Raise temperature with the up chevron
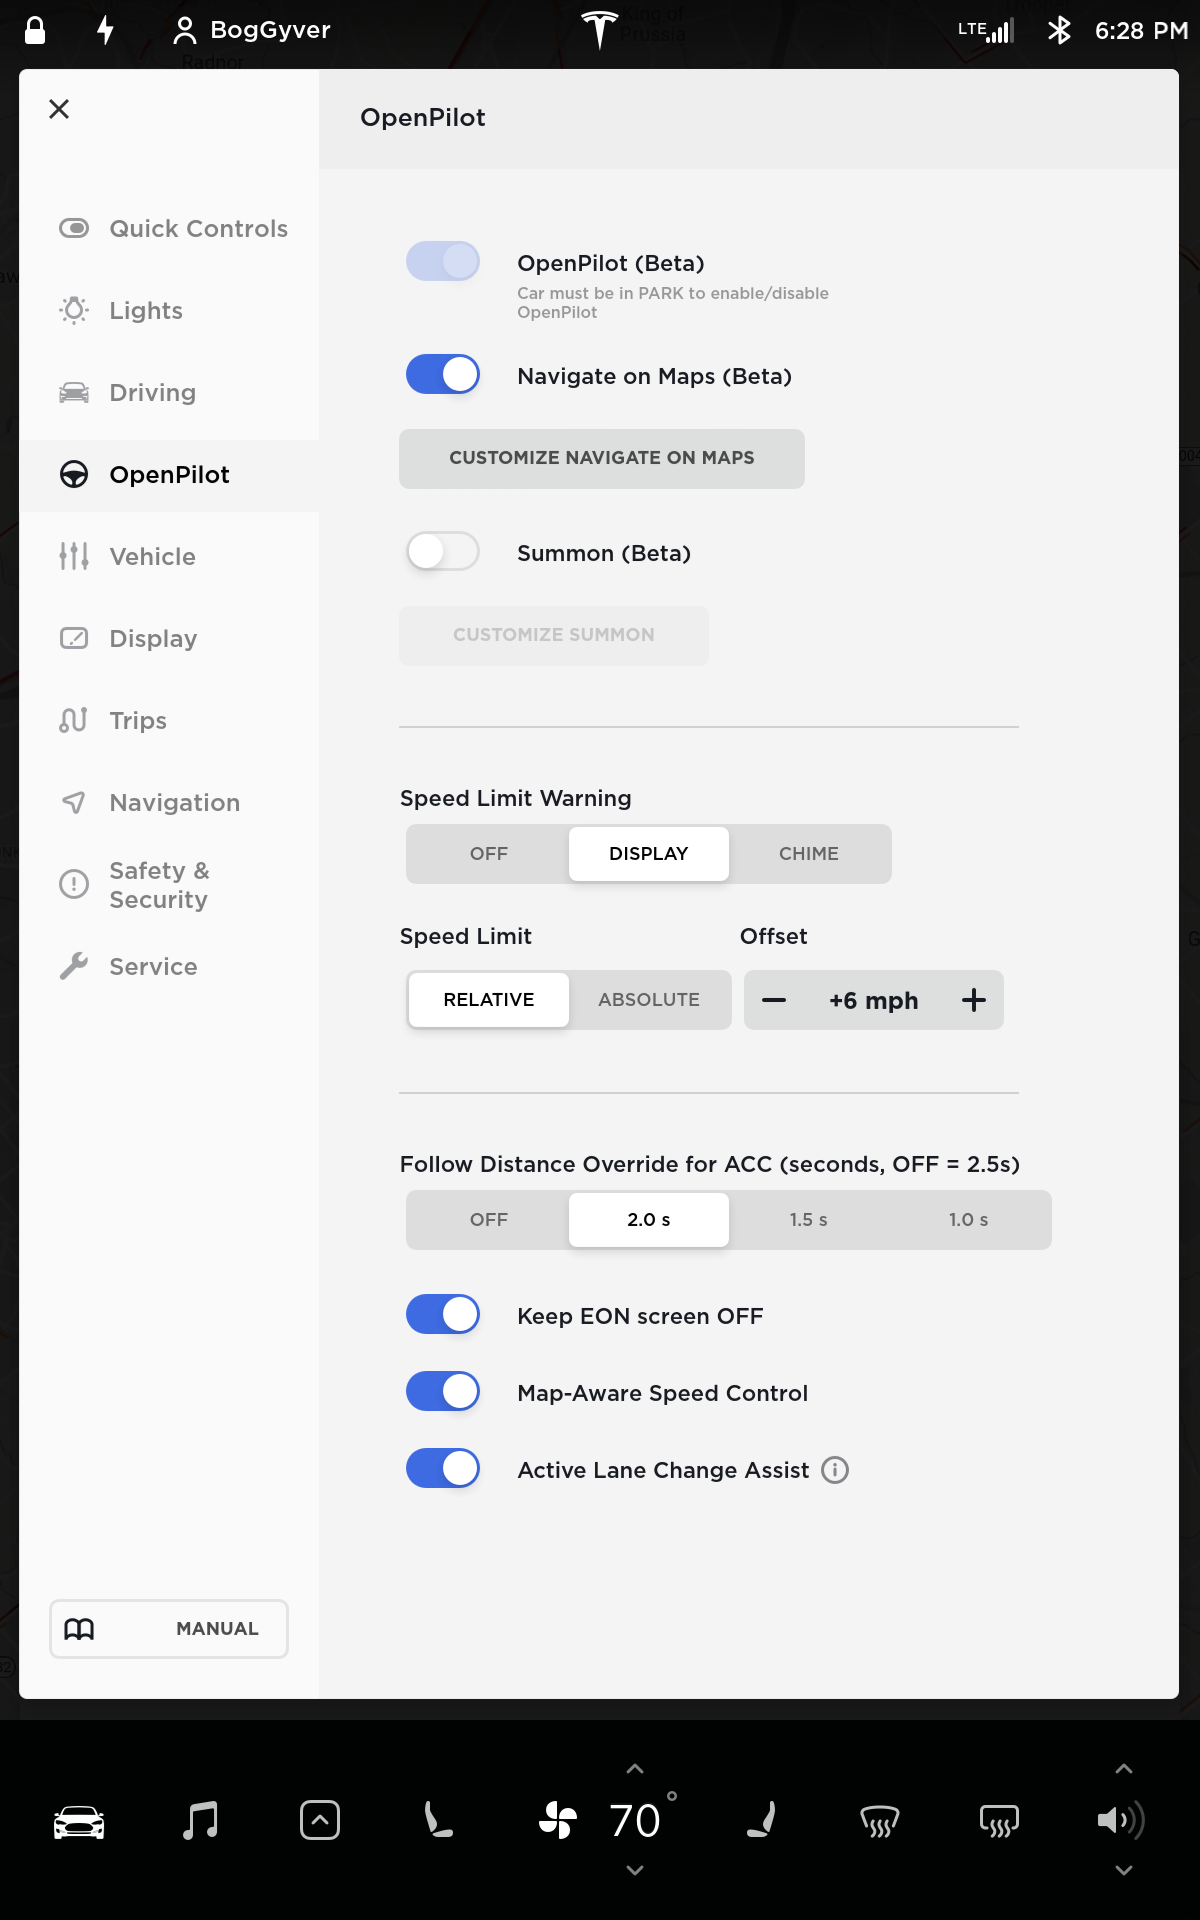Viewport: 1200px width, 1920px height. point(635,1769)
